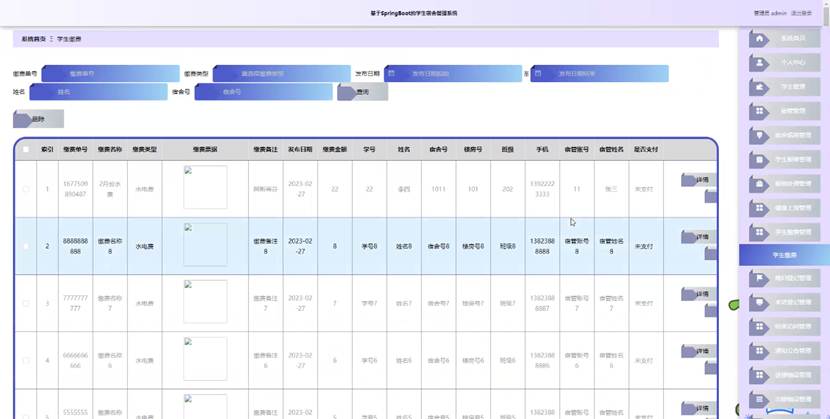
Task: Click the bill number 8888888888 cell
Action: point(75,246)
